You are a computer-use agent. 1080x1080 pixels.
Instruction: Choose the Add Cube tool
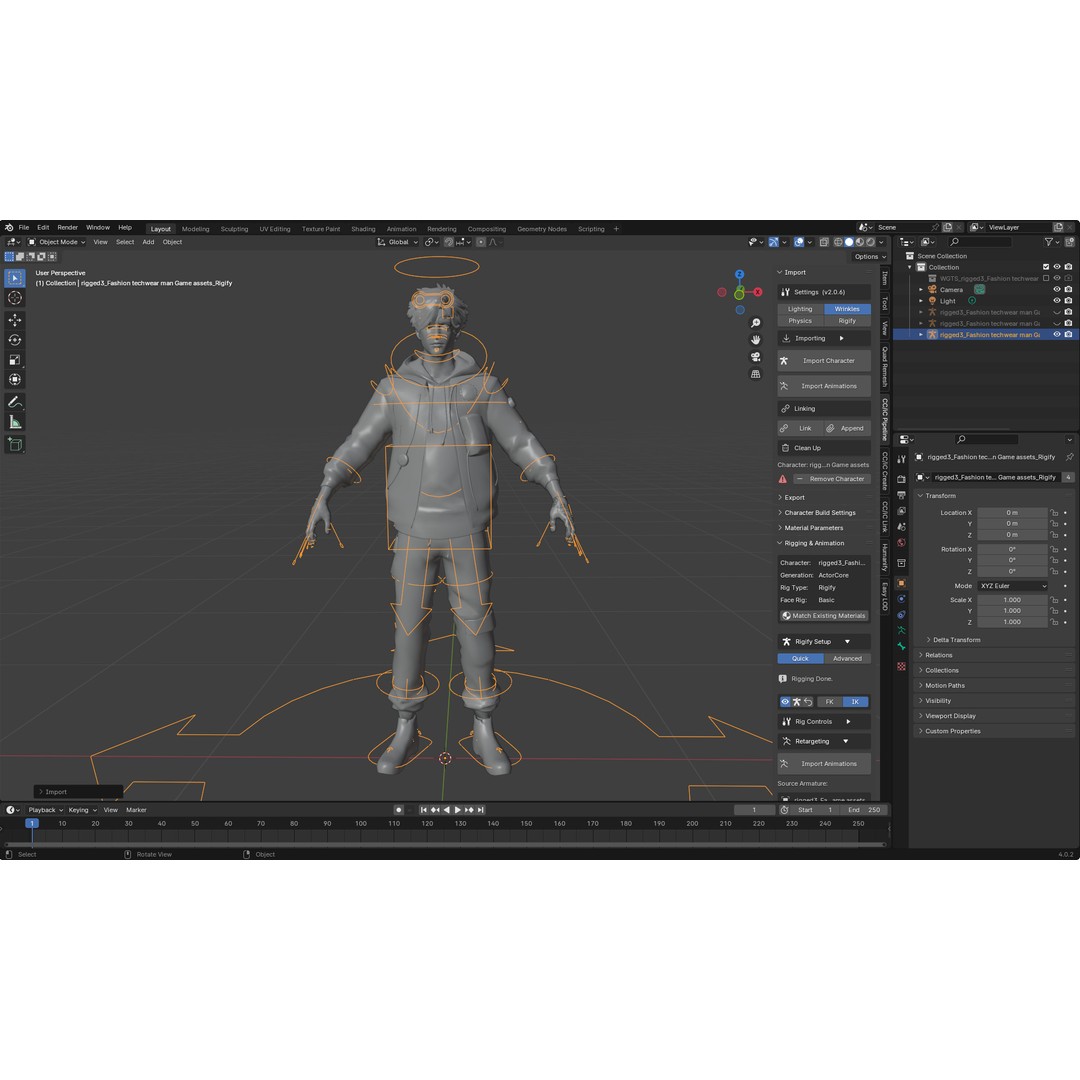pyautogui.click(x=15, y=444)
